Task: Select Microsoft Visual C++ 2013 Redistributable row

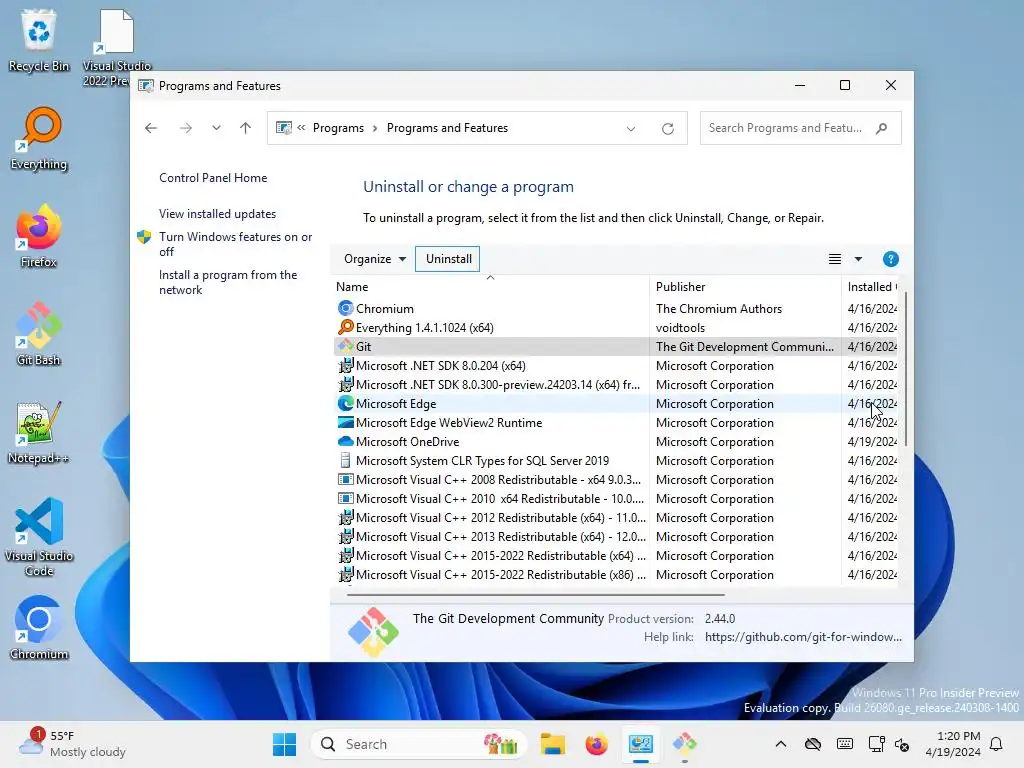Action: tap(616, 536)
